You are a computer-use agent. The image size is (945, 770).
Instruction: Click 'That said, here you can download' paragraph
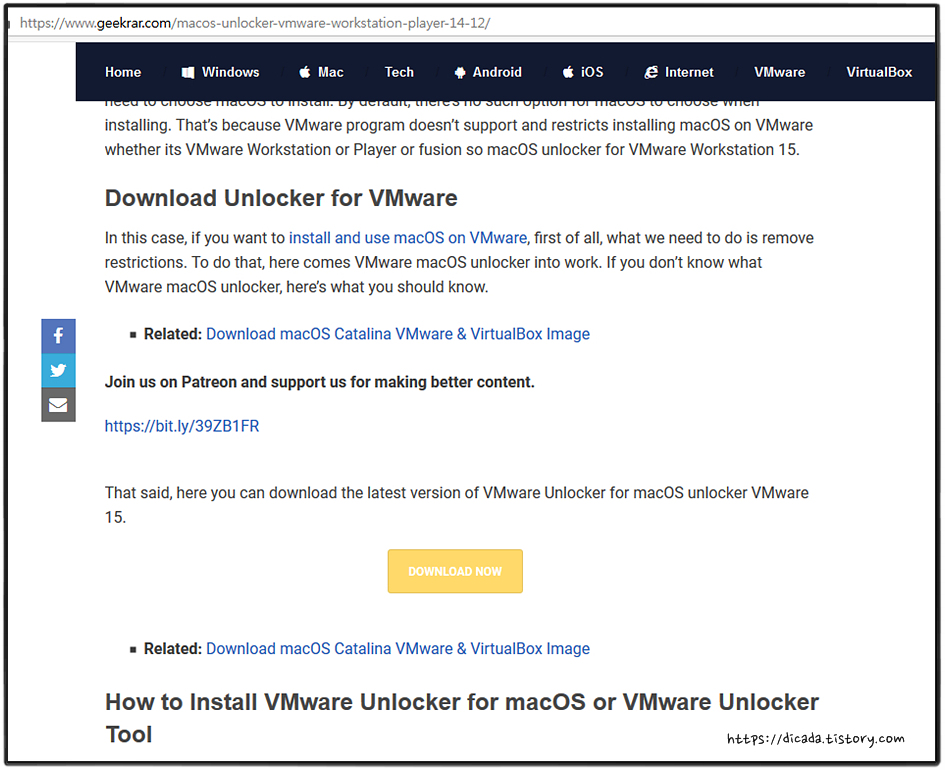pyautogui.click(x=457, y=505)
